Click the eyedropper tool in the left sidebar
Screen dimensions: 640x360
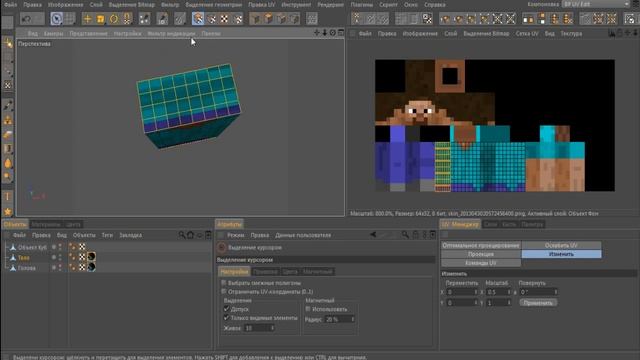[x=8, y=105]
